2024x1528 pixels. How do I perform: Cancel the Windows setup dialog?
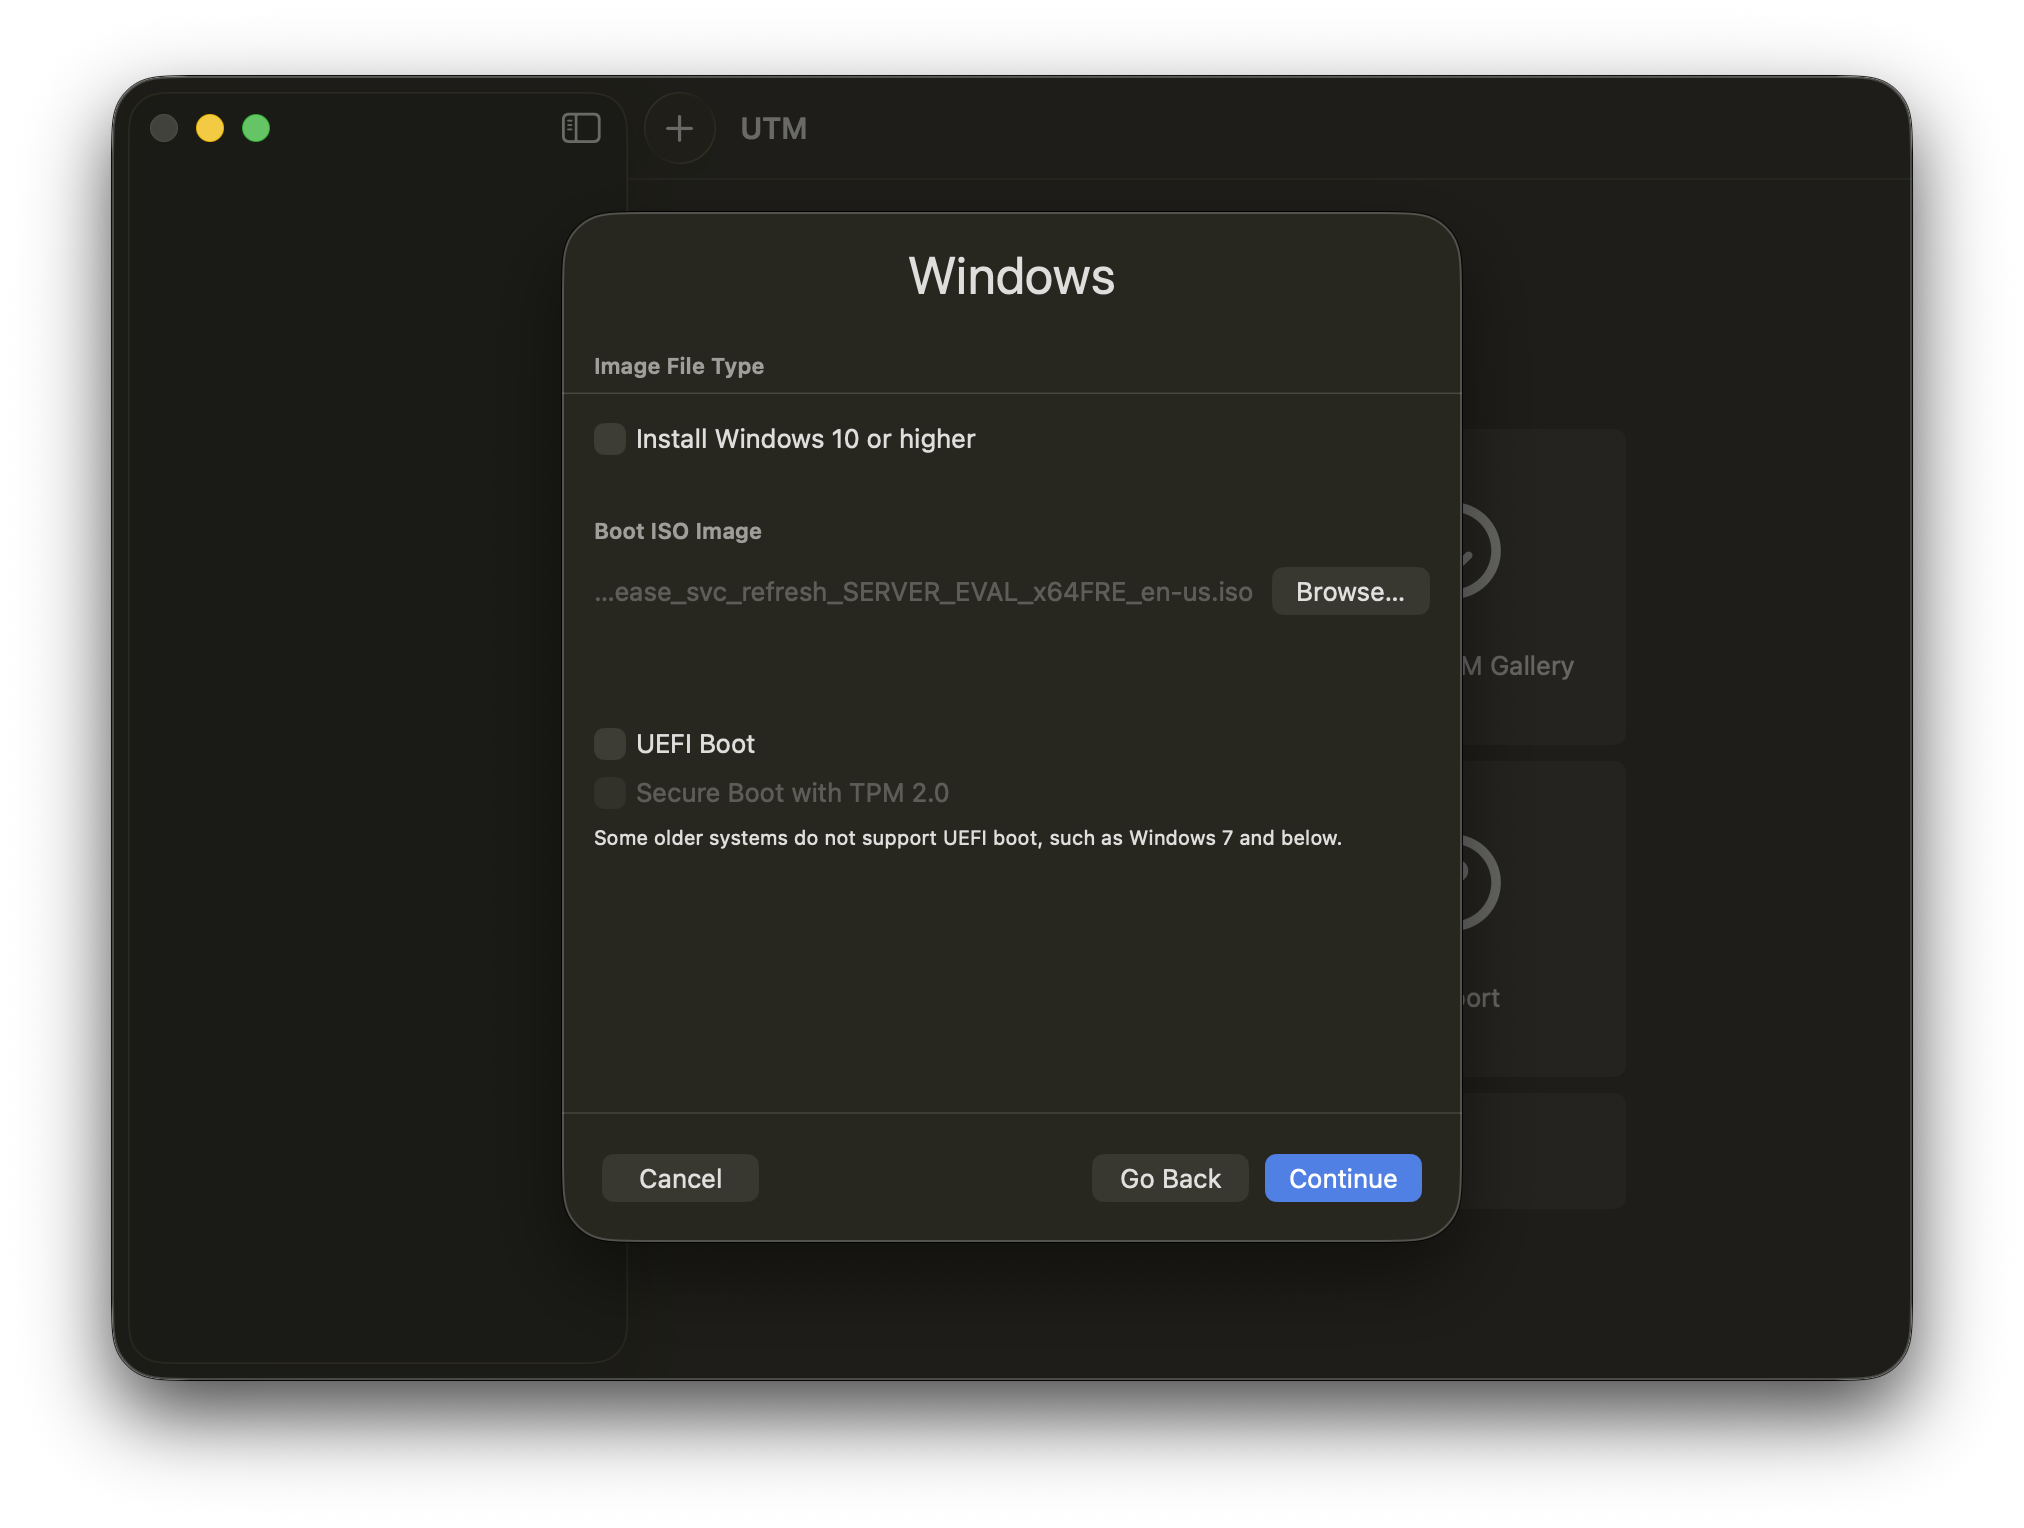pos(680,1178)
